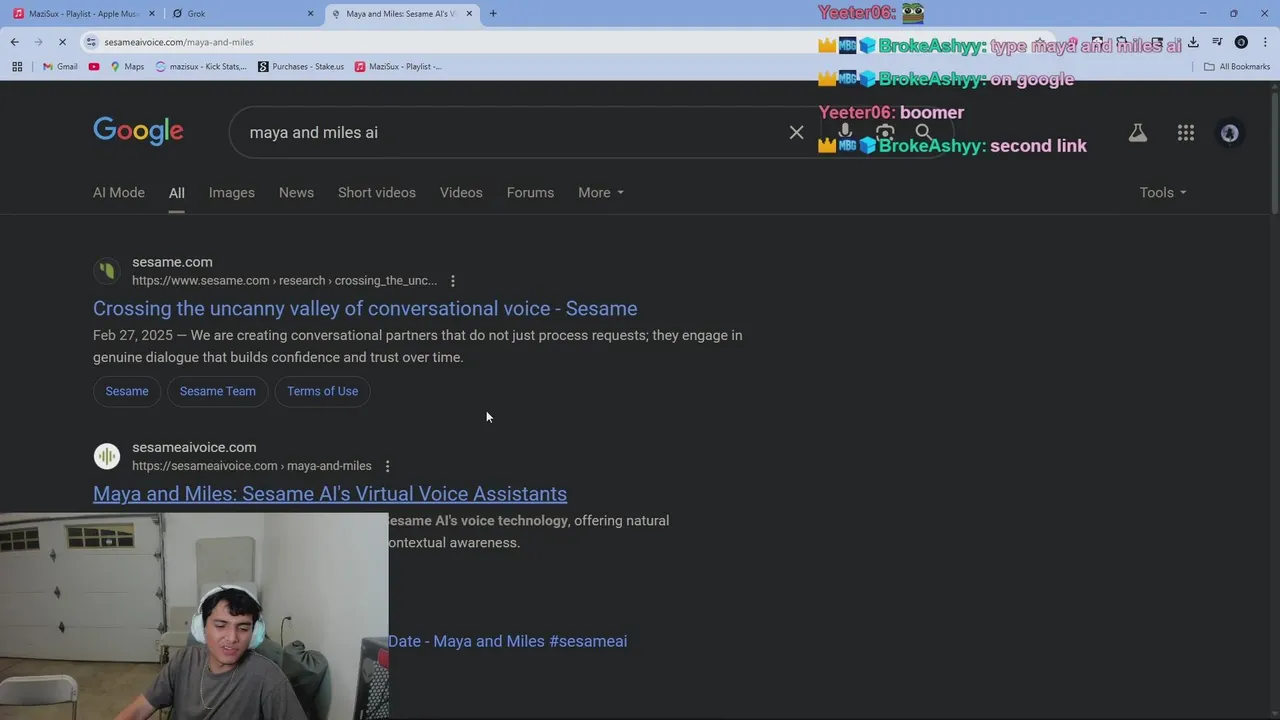
Task: Submit the search with magnifier icon
Action: coord(924,132)
